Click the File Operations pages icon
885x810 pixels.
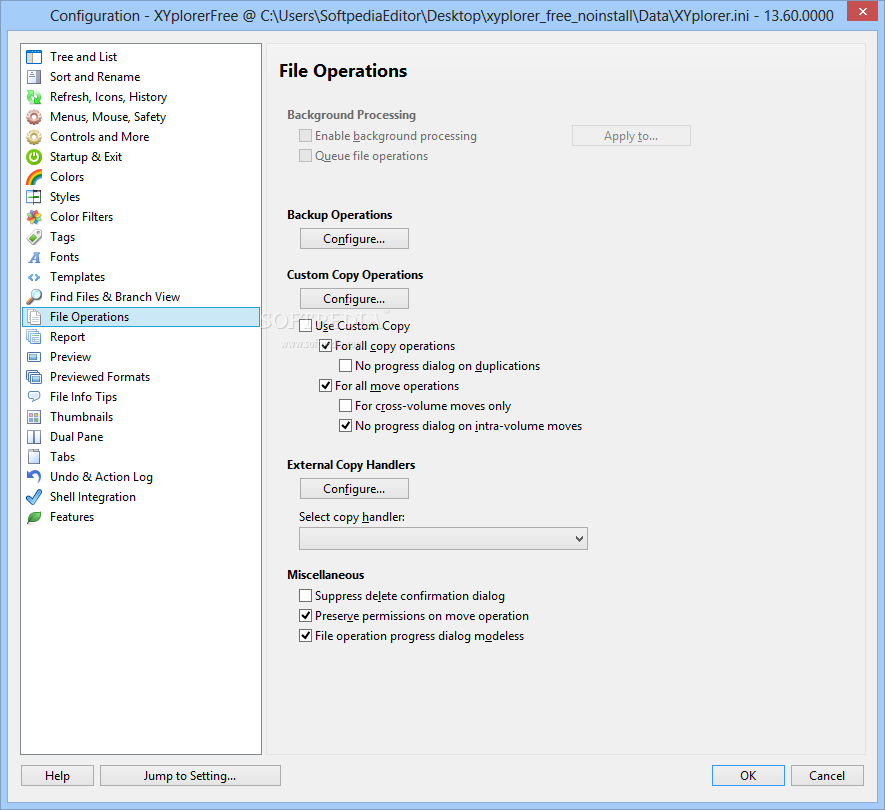pos(34,317)
